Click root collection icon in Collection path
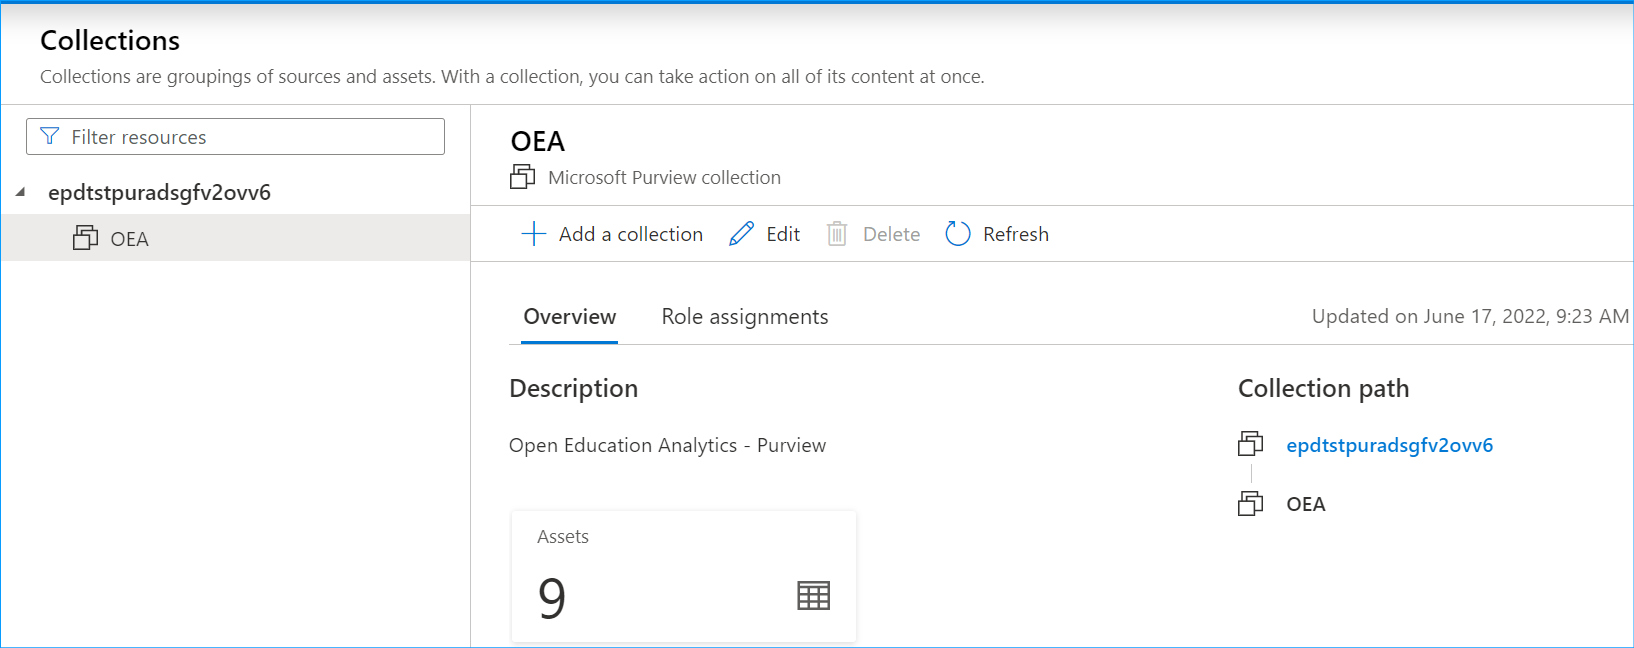The image size is (1634, 648). (x=1250, y=444)
